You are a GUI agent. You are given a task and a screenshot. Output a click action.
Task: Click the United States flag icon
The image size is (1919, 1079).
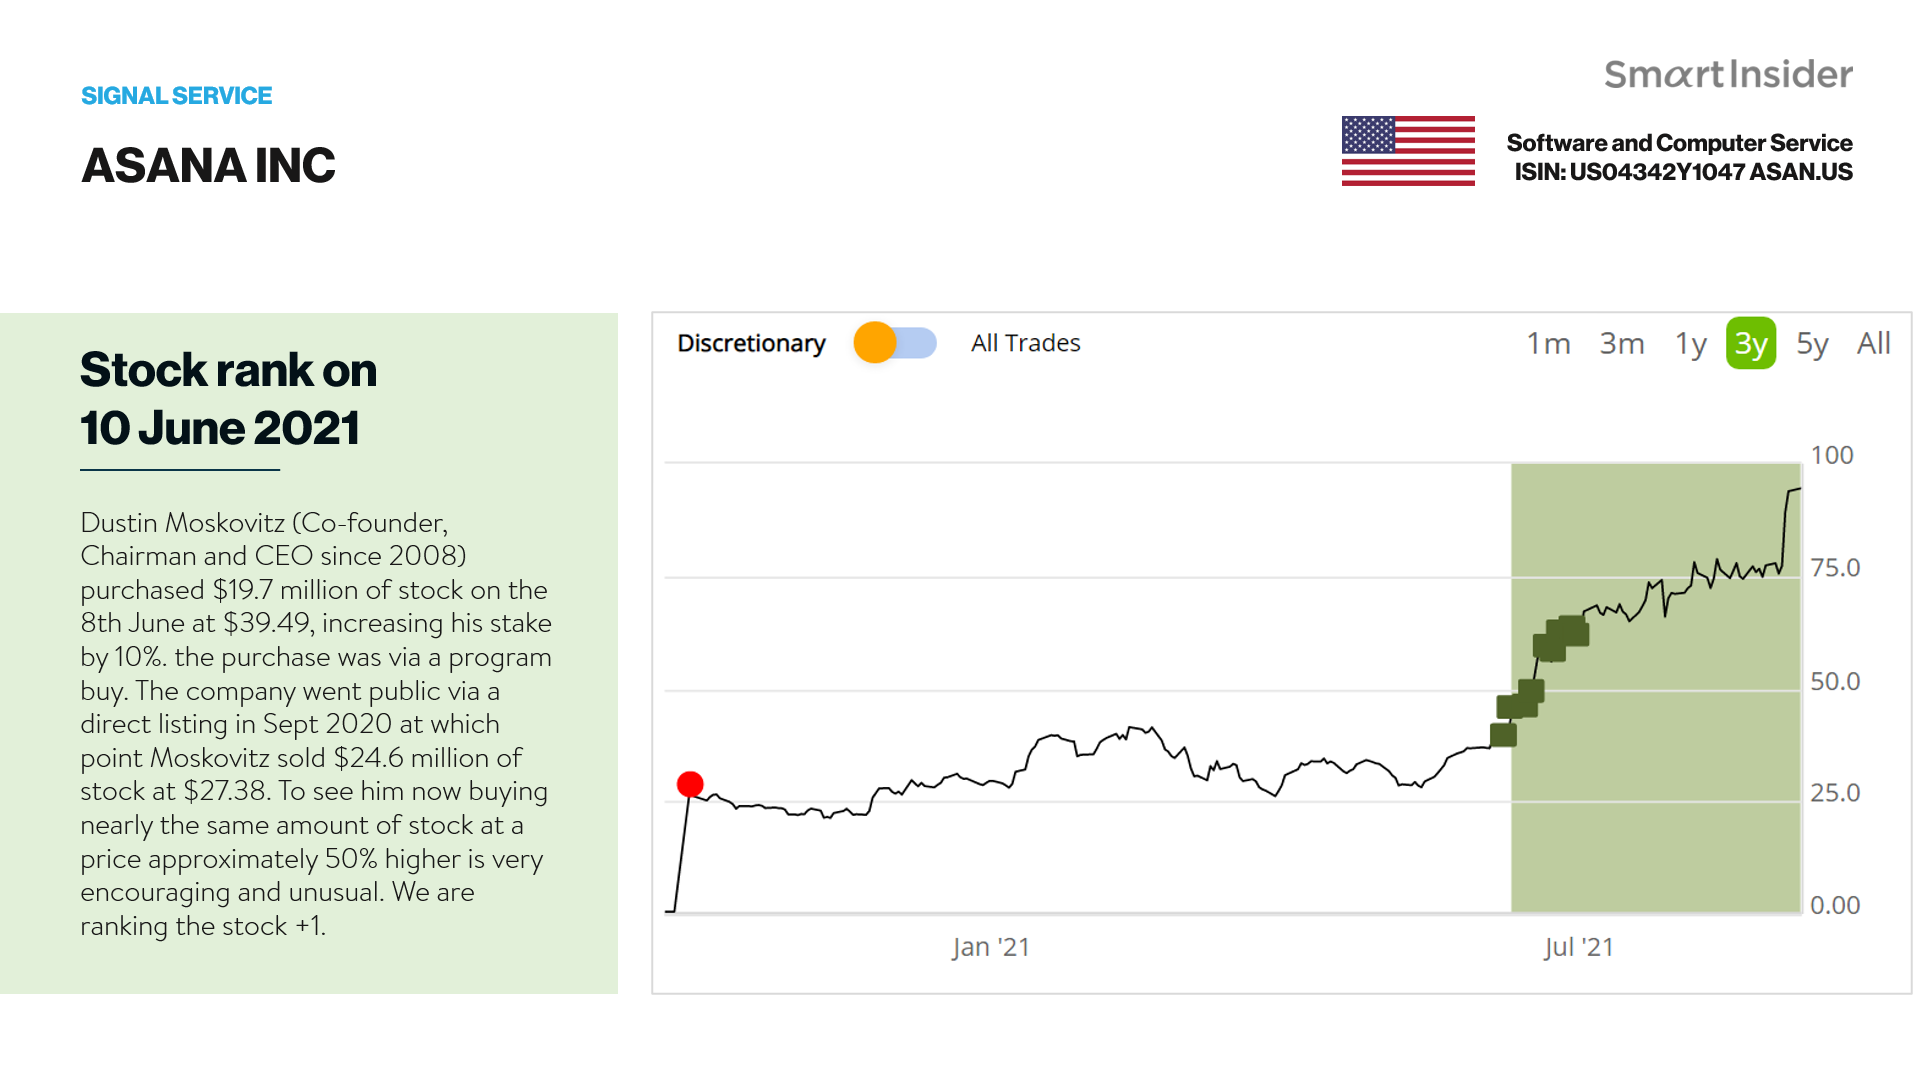(1407, 151)
